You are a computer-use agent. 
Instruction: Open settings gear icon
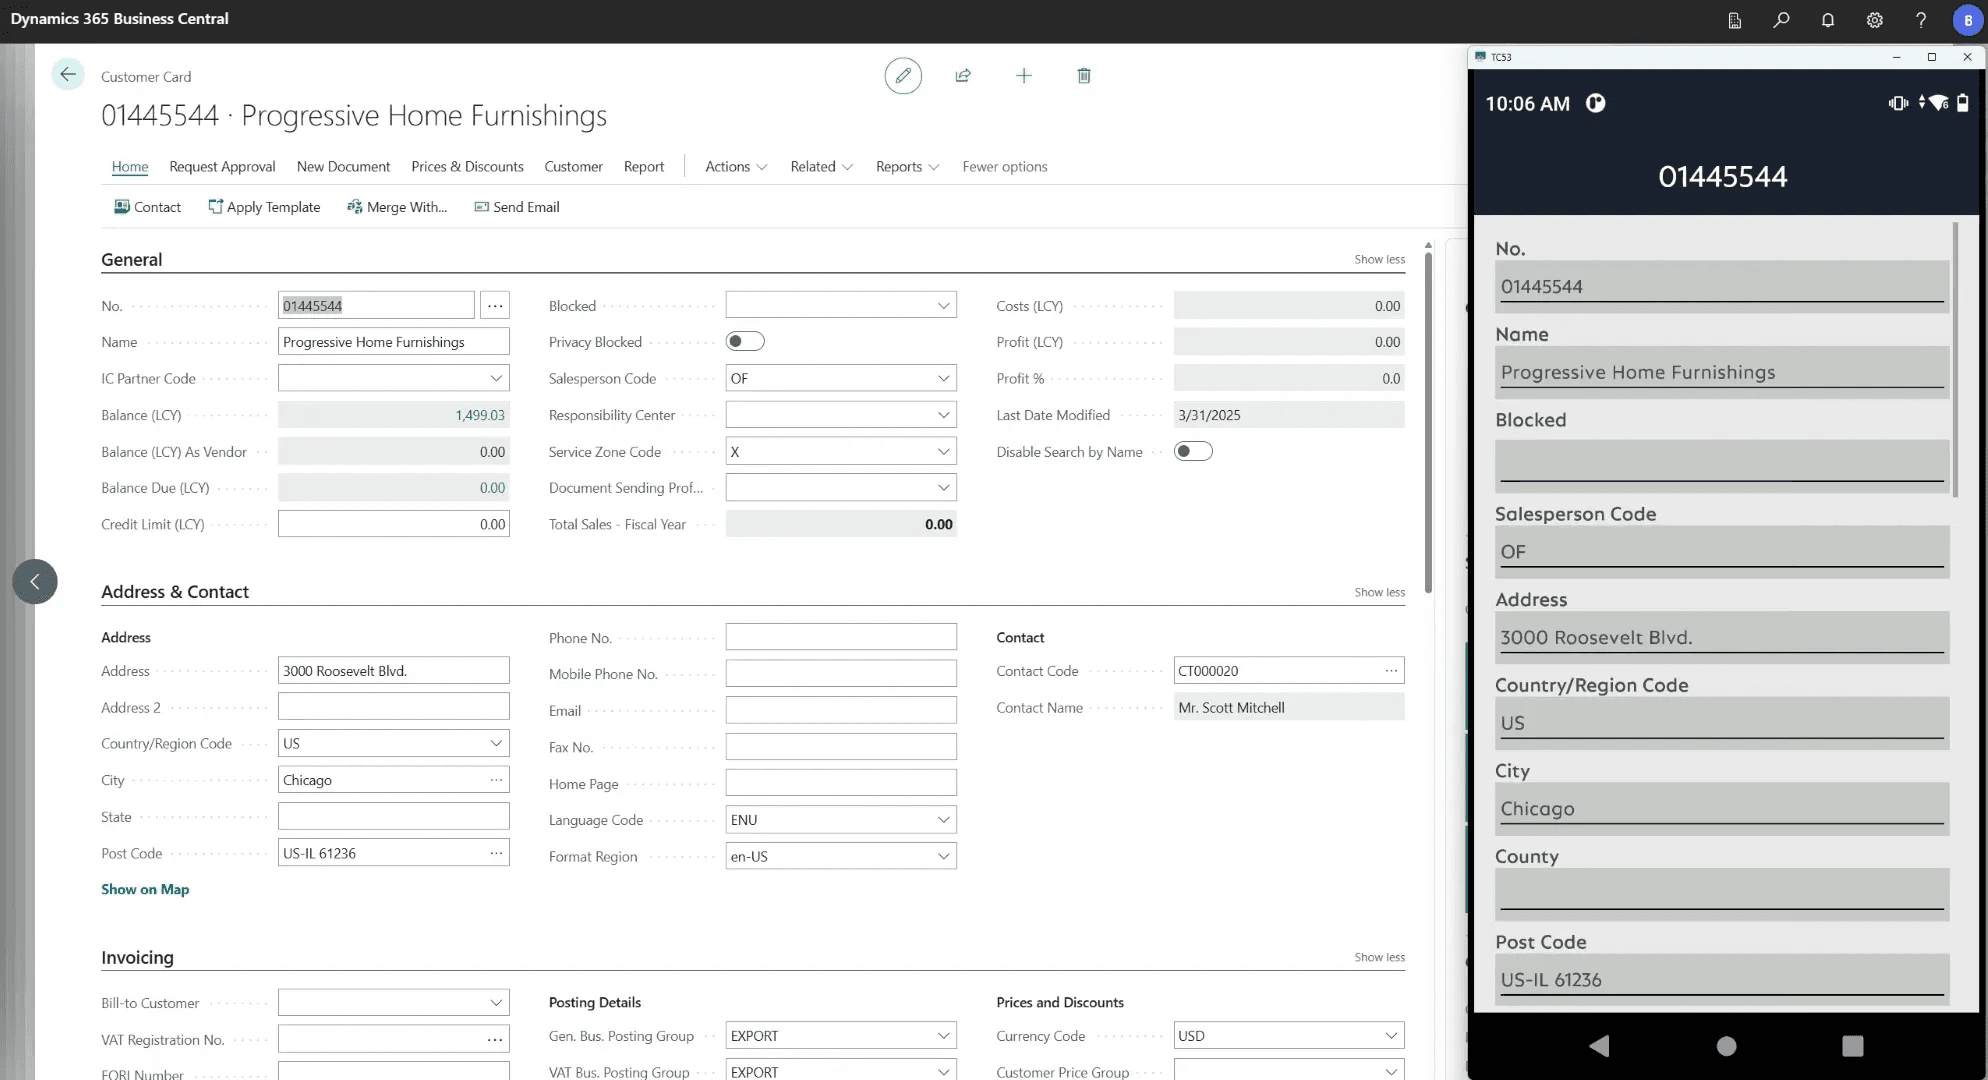1875,20
